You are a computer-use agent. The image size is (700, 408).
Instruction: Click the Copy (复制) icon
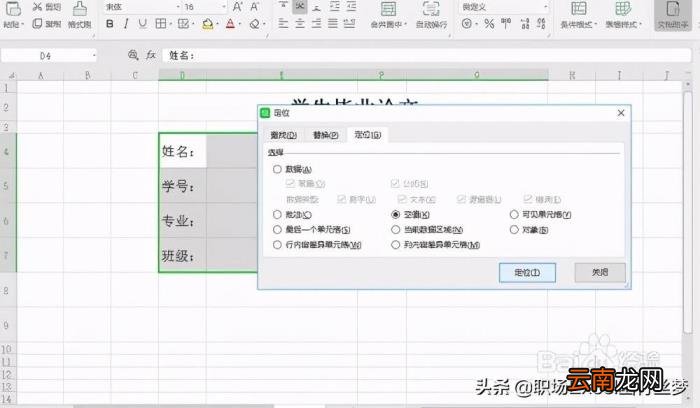click(x=38, y=23)
